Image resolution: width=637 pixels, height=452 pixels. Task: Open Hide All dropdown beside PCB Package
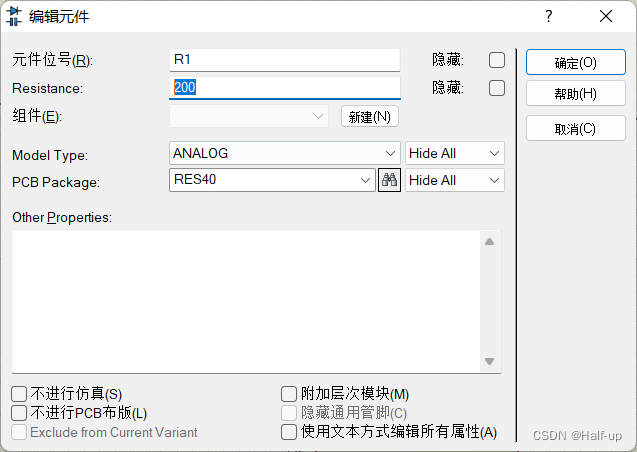click(455, 180)
